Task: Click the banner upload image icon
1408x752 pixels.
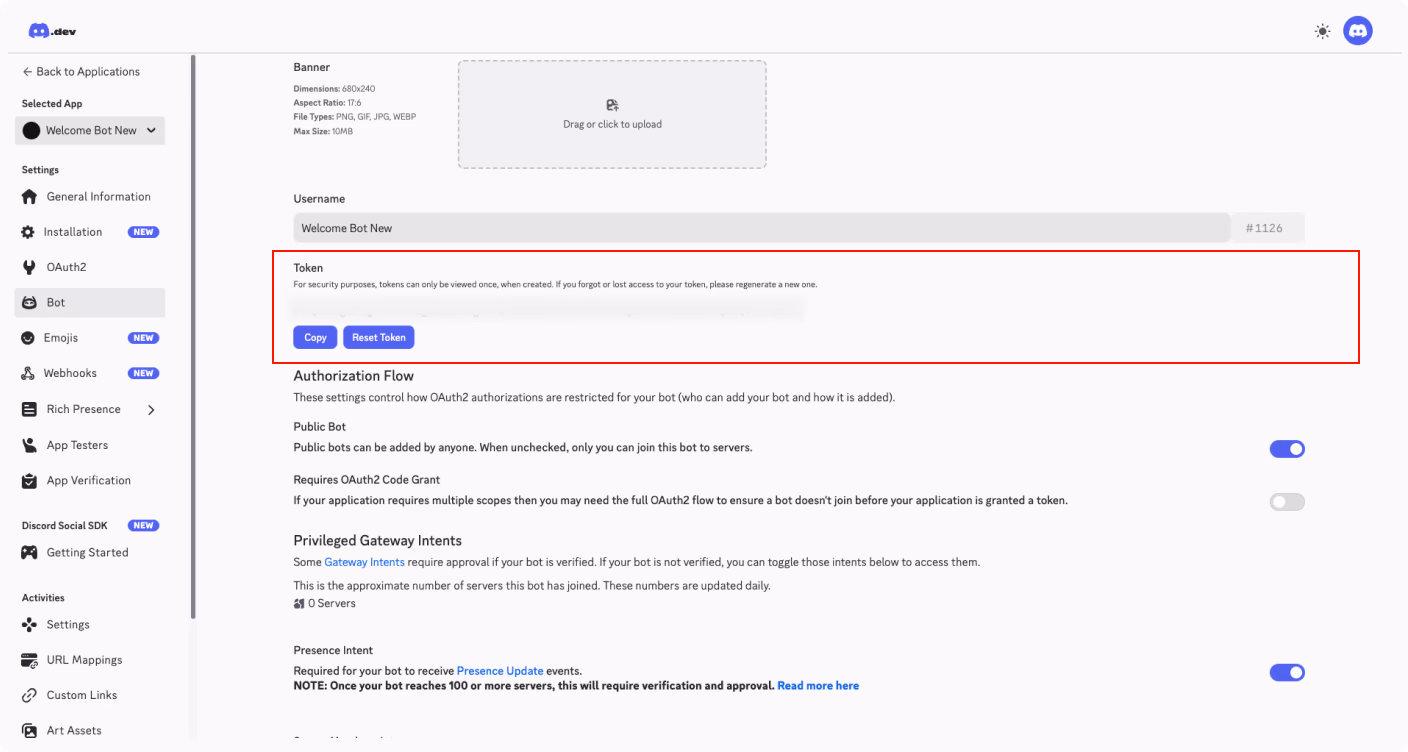Action: (612, 105)
